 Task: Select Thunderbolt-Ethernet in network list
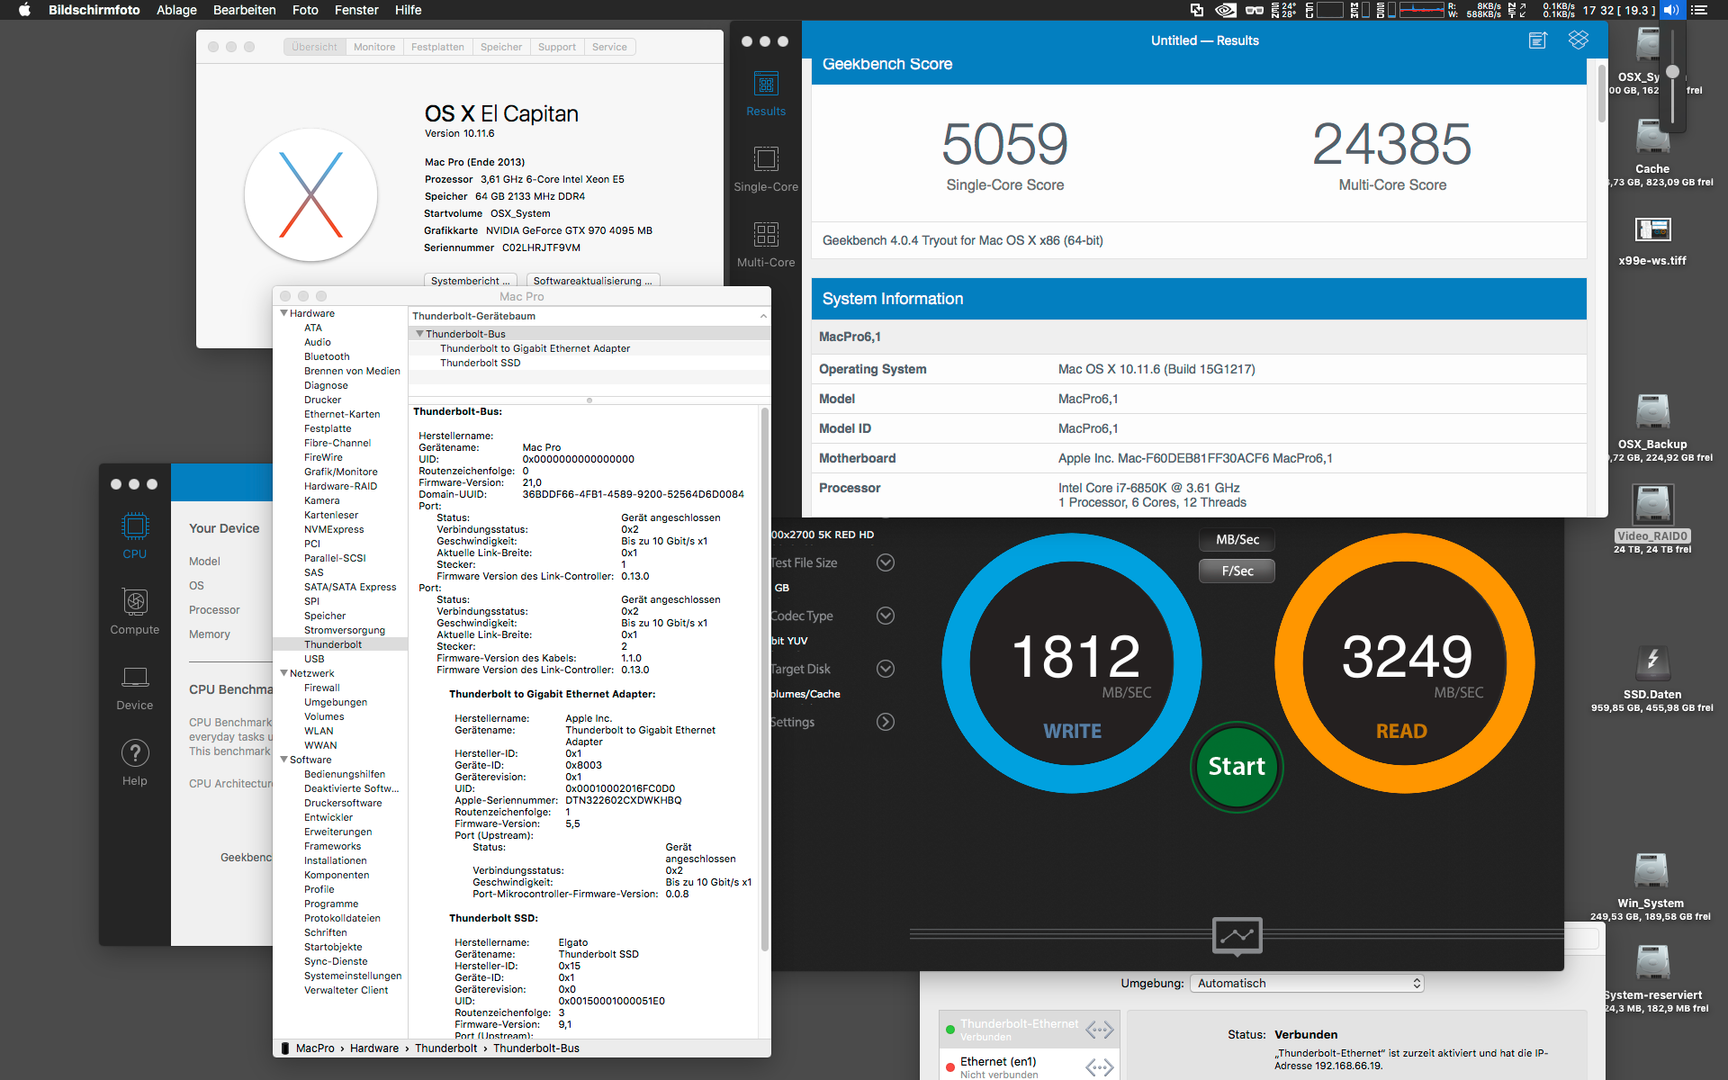coord(1029,1029)
